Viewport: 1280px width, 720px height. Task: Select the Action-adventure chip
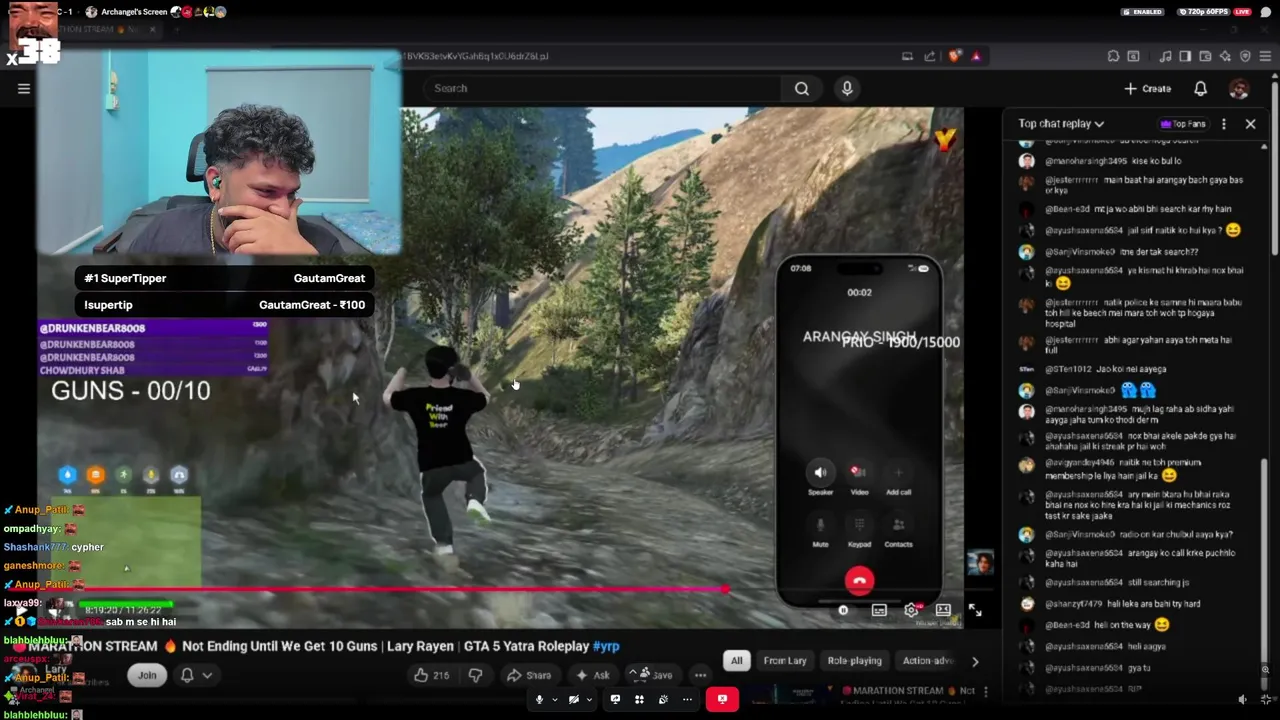click(x=928, y=661)
